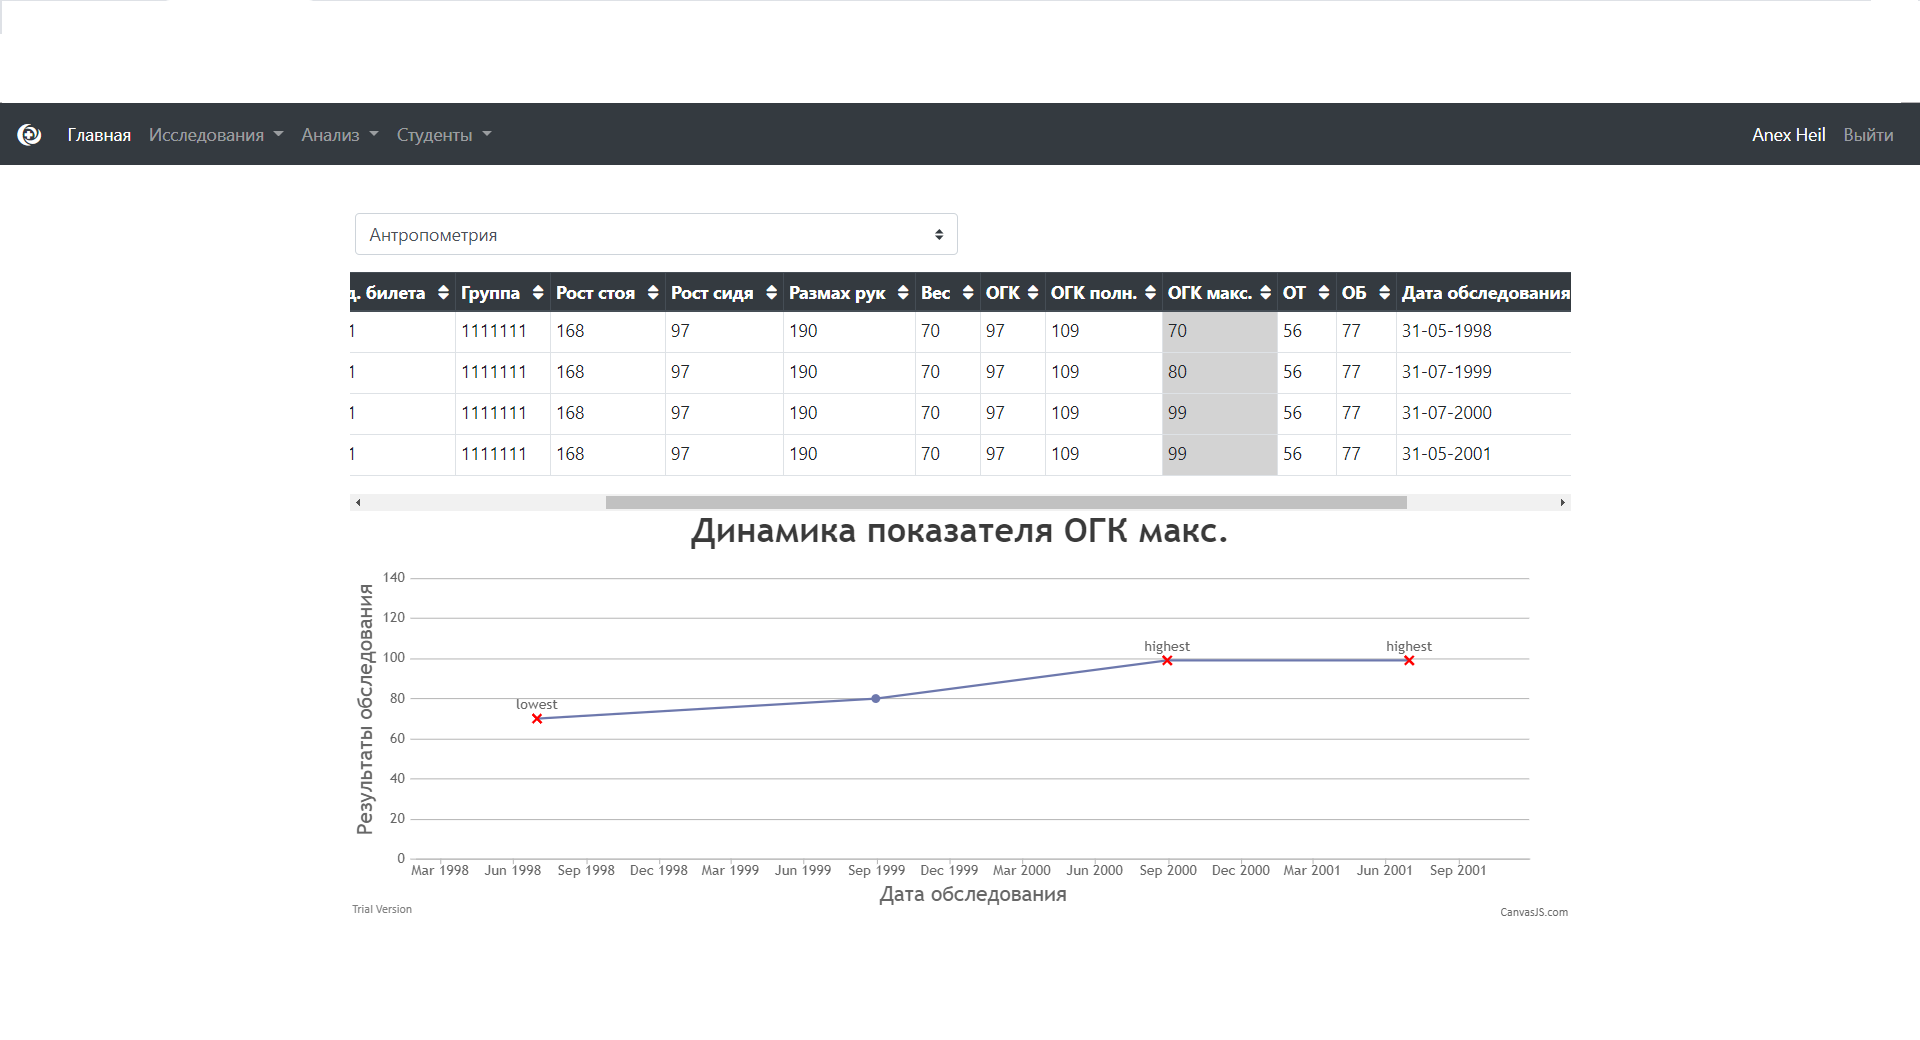Open Студенты dropdown menu
This screenshot has height=1040, width=1920.
point(444,135)
